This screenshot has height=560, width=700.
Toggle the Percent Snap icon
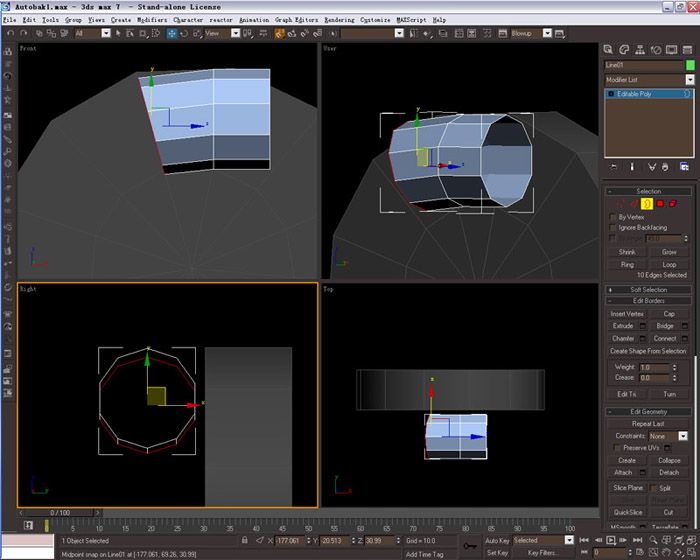pos(305,33)
